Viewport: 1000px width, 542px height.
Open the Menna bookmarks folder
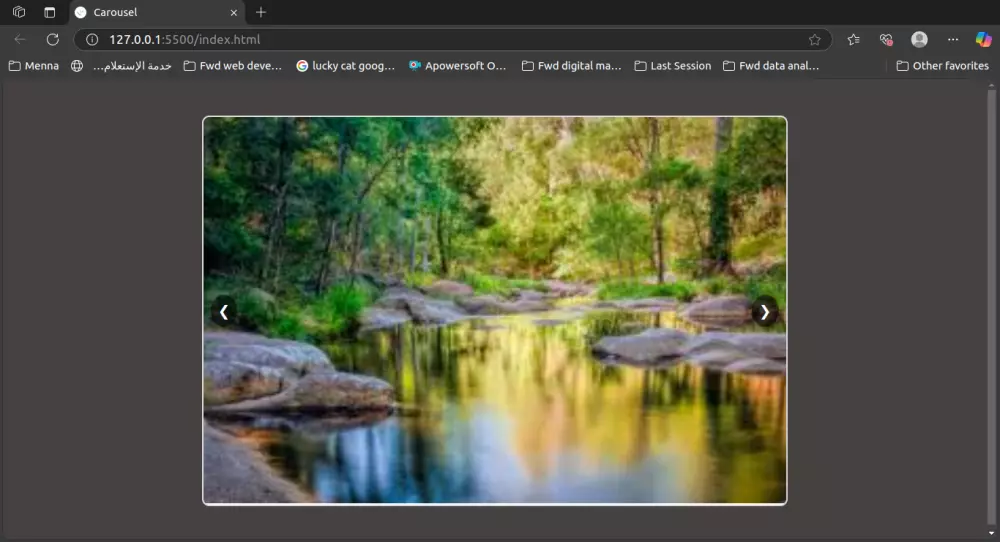point(34,66)
